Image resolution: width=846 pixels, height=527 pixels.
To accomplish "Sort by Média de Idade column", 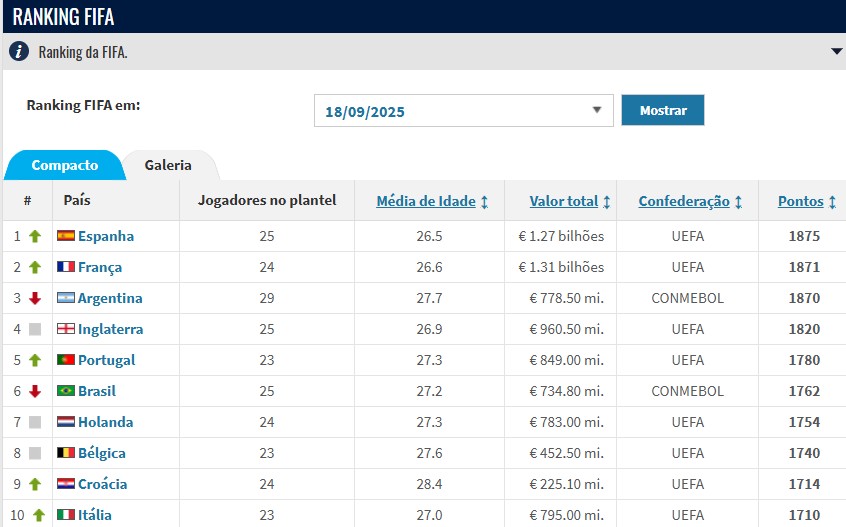I will 426,201.
